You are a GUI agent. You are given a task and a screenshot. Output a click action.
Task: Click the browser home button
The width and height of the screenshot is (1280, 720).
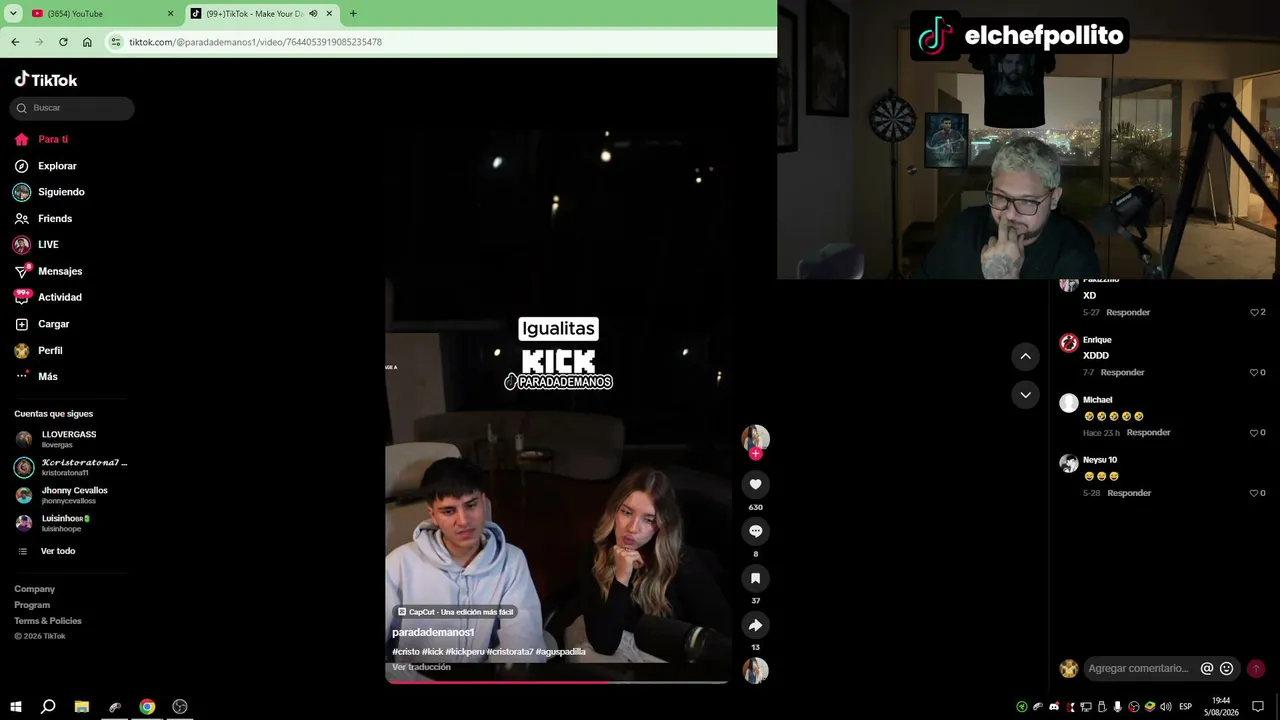point(87,42)
